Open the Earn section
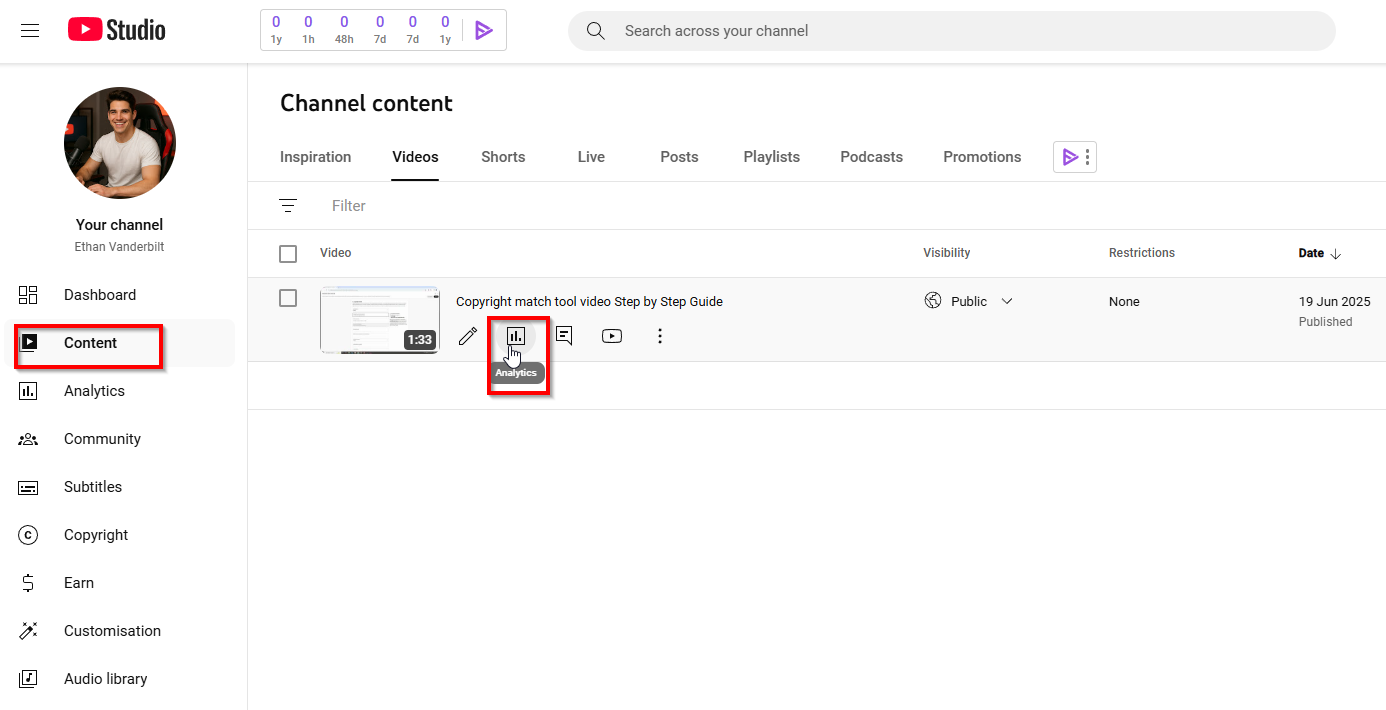1386x710 pixels. click(x=78, y=582)
